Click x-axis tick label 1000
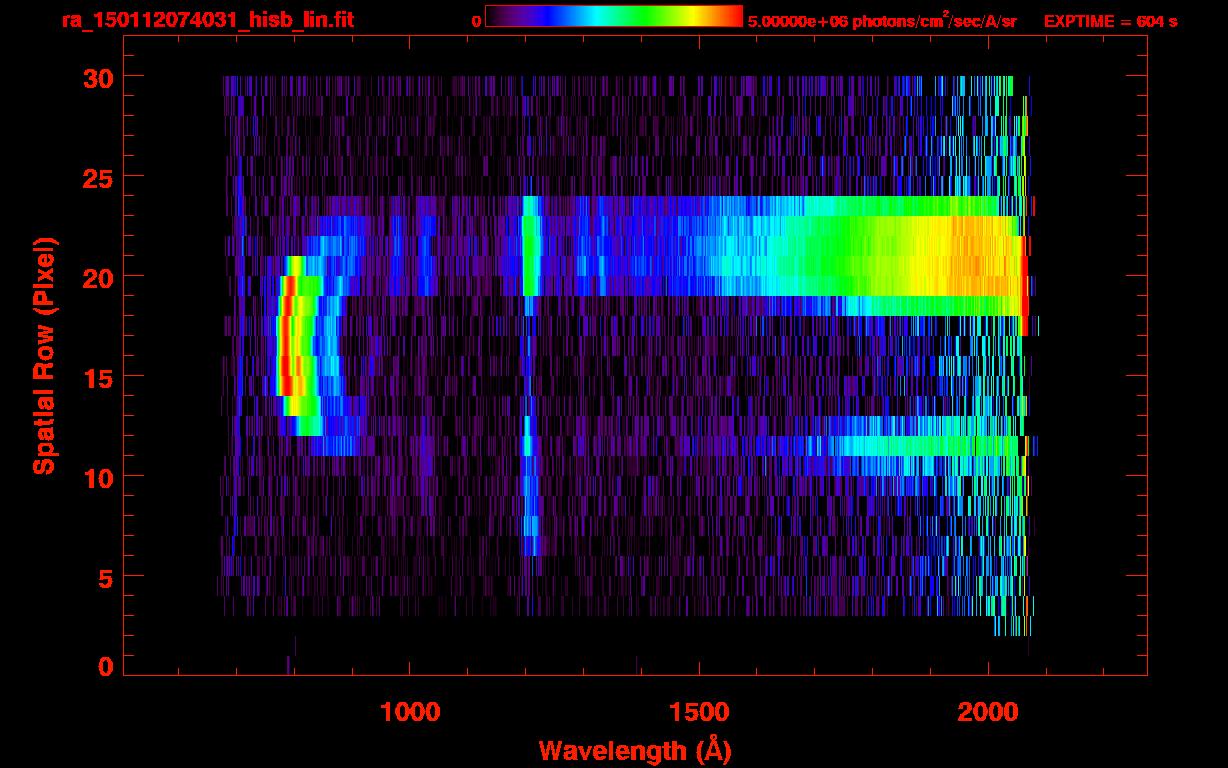 pyautogui.click(x=410, y=711)
